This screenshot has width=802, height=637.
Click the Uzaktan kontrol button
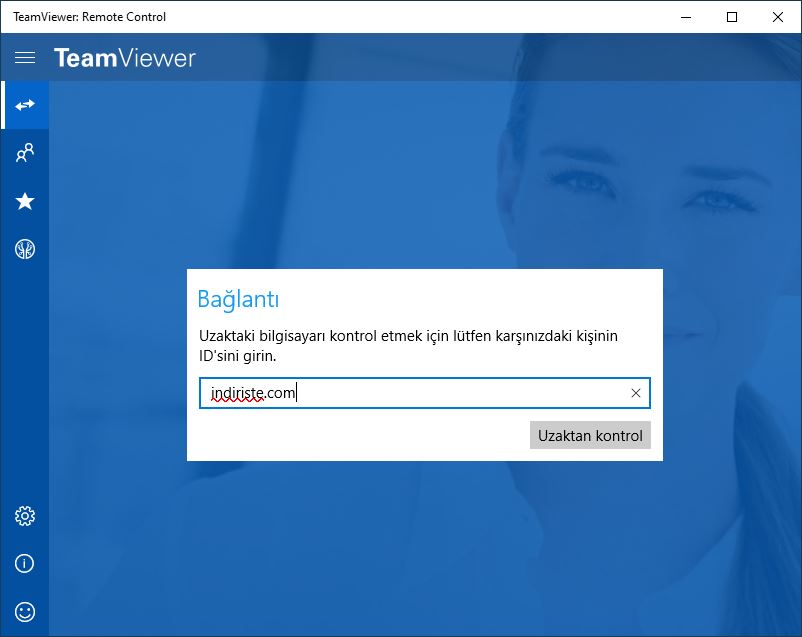590,435
